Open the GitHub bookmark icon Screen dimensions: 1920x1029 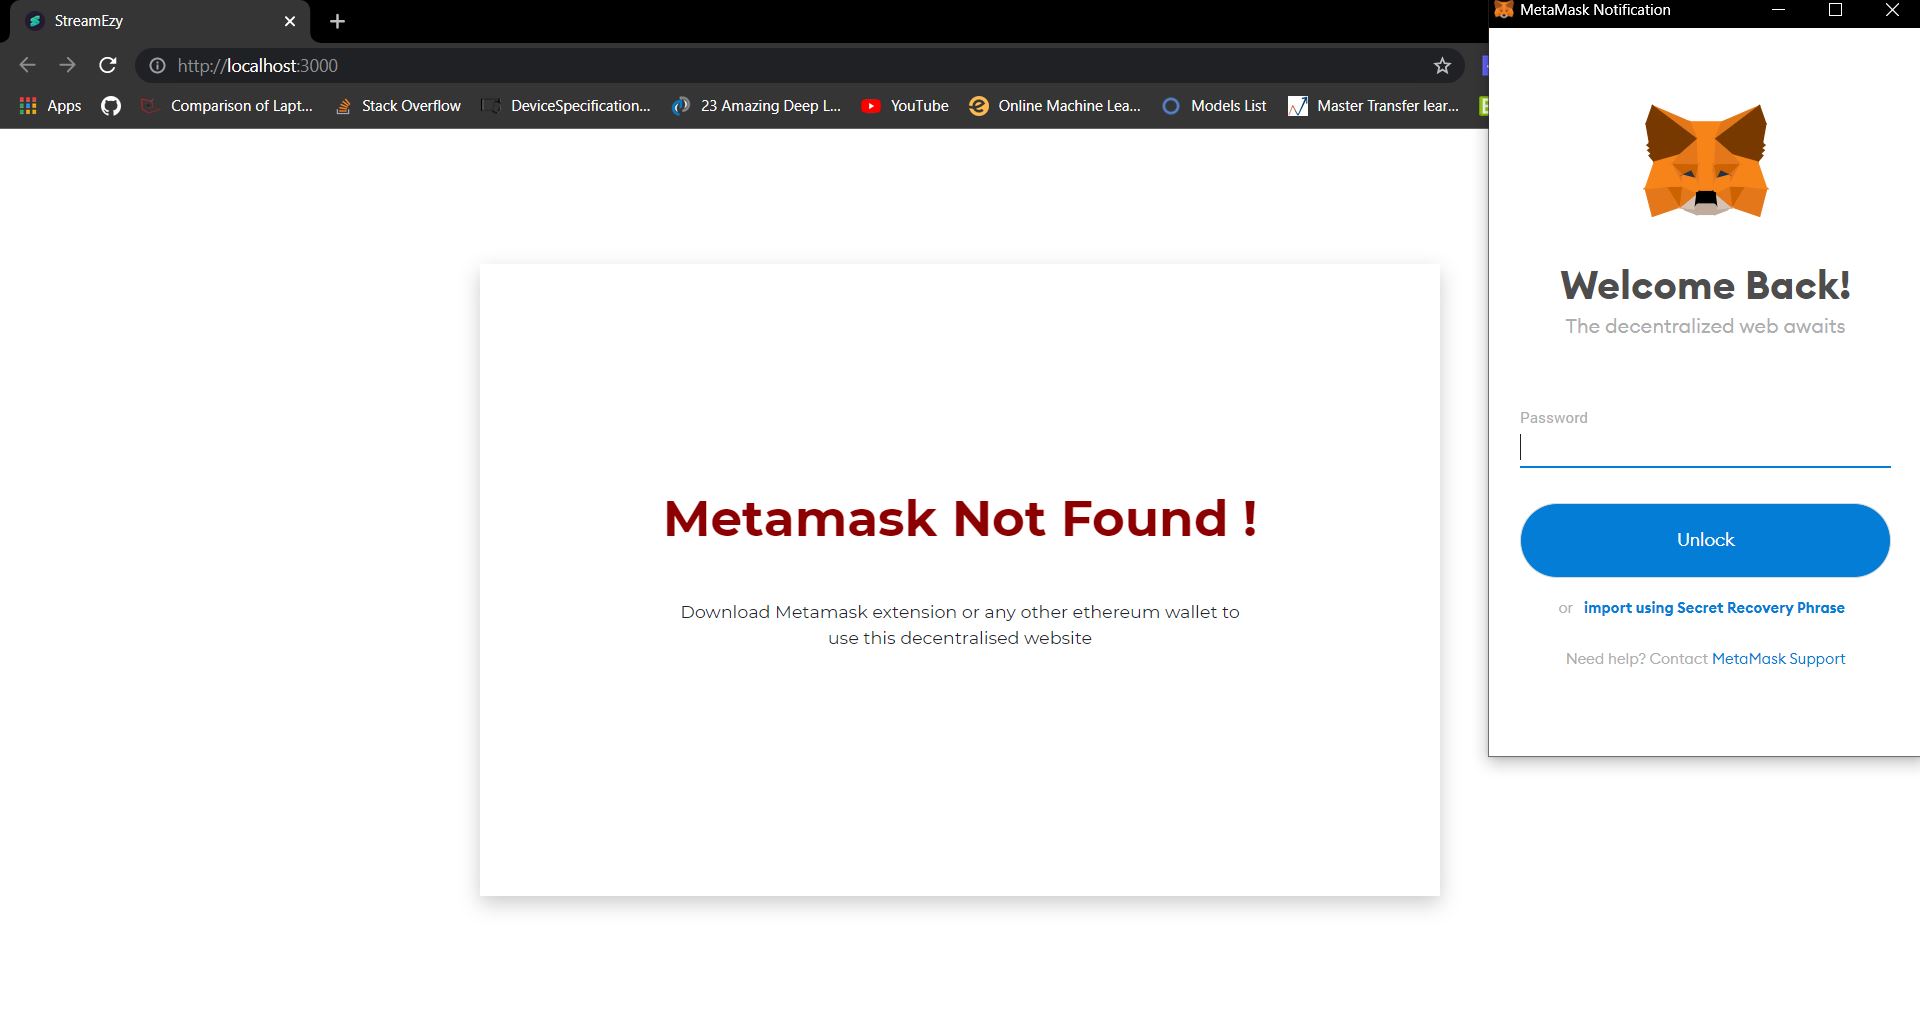point(111,105)
